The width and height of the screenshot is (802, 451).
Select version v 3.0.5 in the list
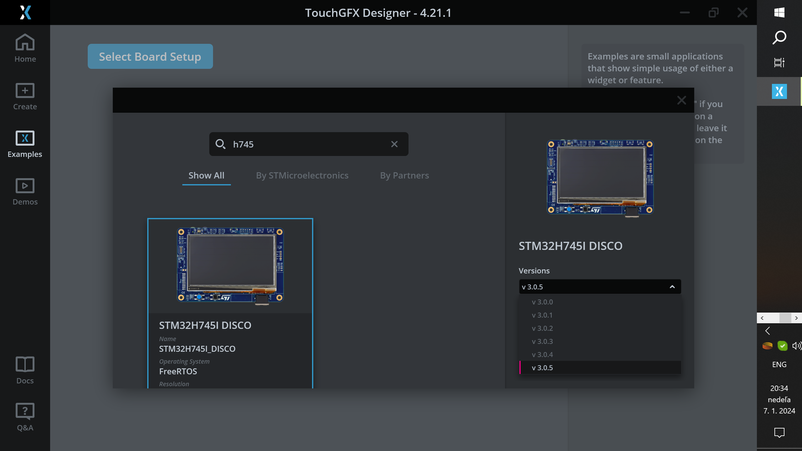click(599, 368)
